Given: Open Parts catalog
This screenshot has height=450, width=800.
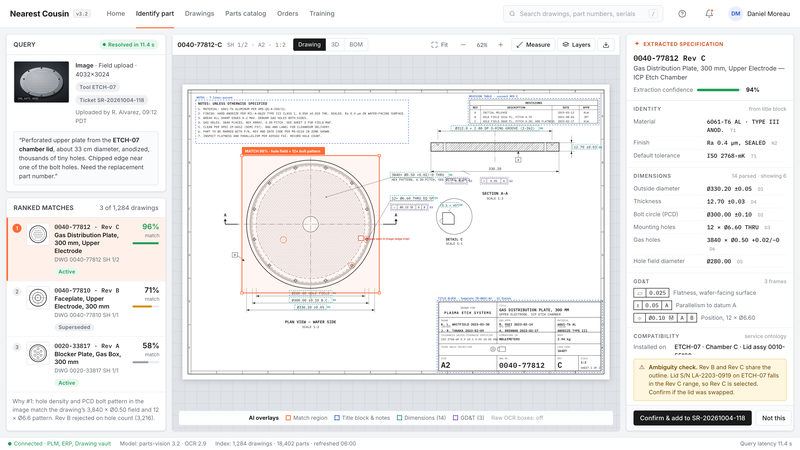Looking at the screenshot, I should pyautogui.click(x=245, y=14).
